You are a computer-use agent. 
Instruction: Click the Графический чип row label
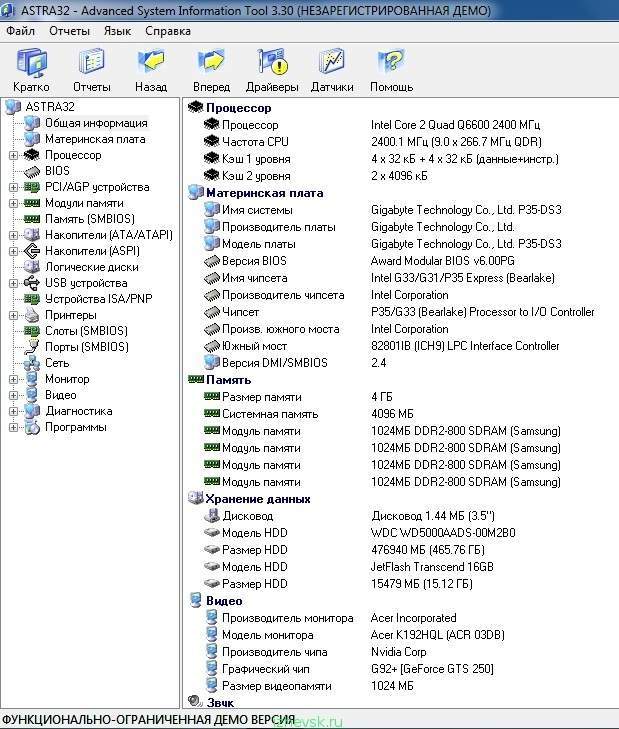pyautogui.click(x=266, y=669)
